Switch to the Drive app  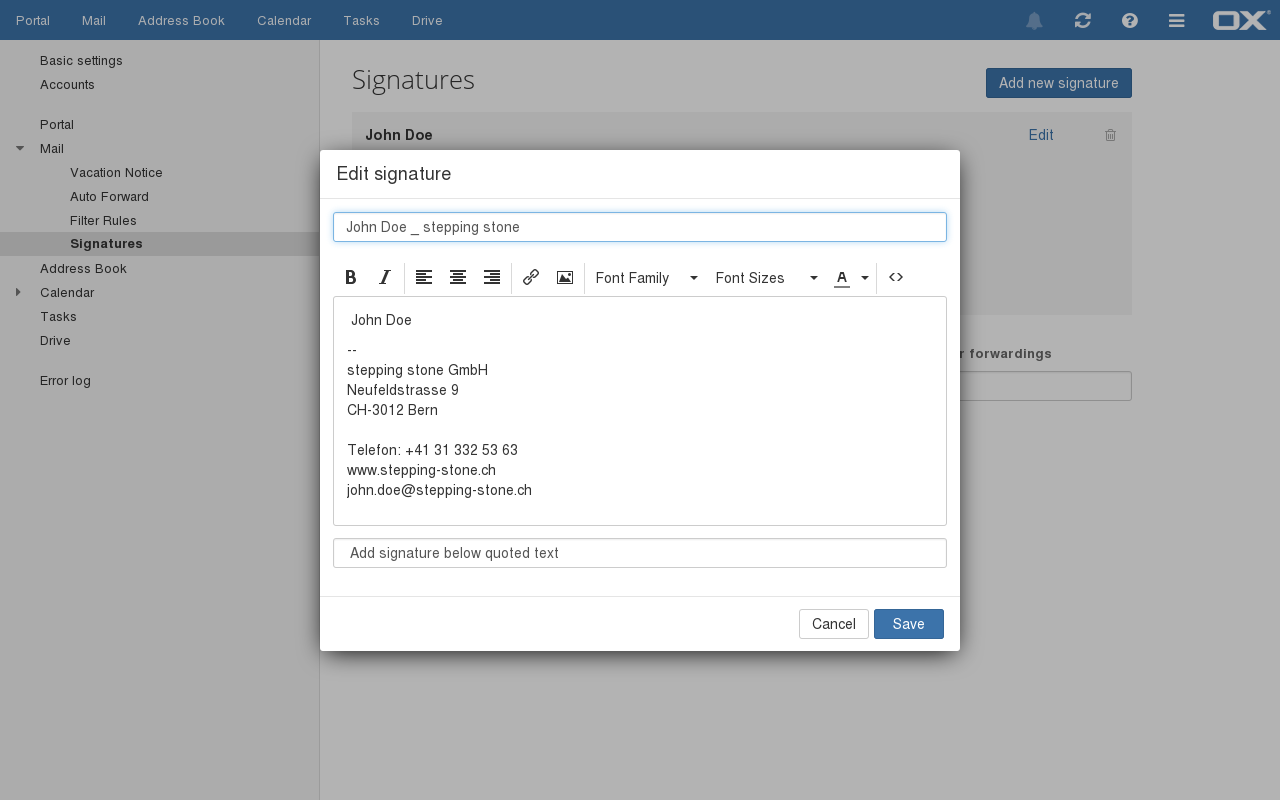pyautogui.click(x=427, y=20)
